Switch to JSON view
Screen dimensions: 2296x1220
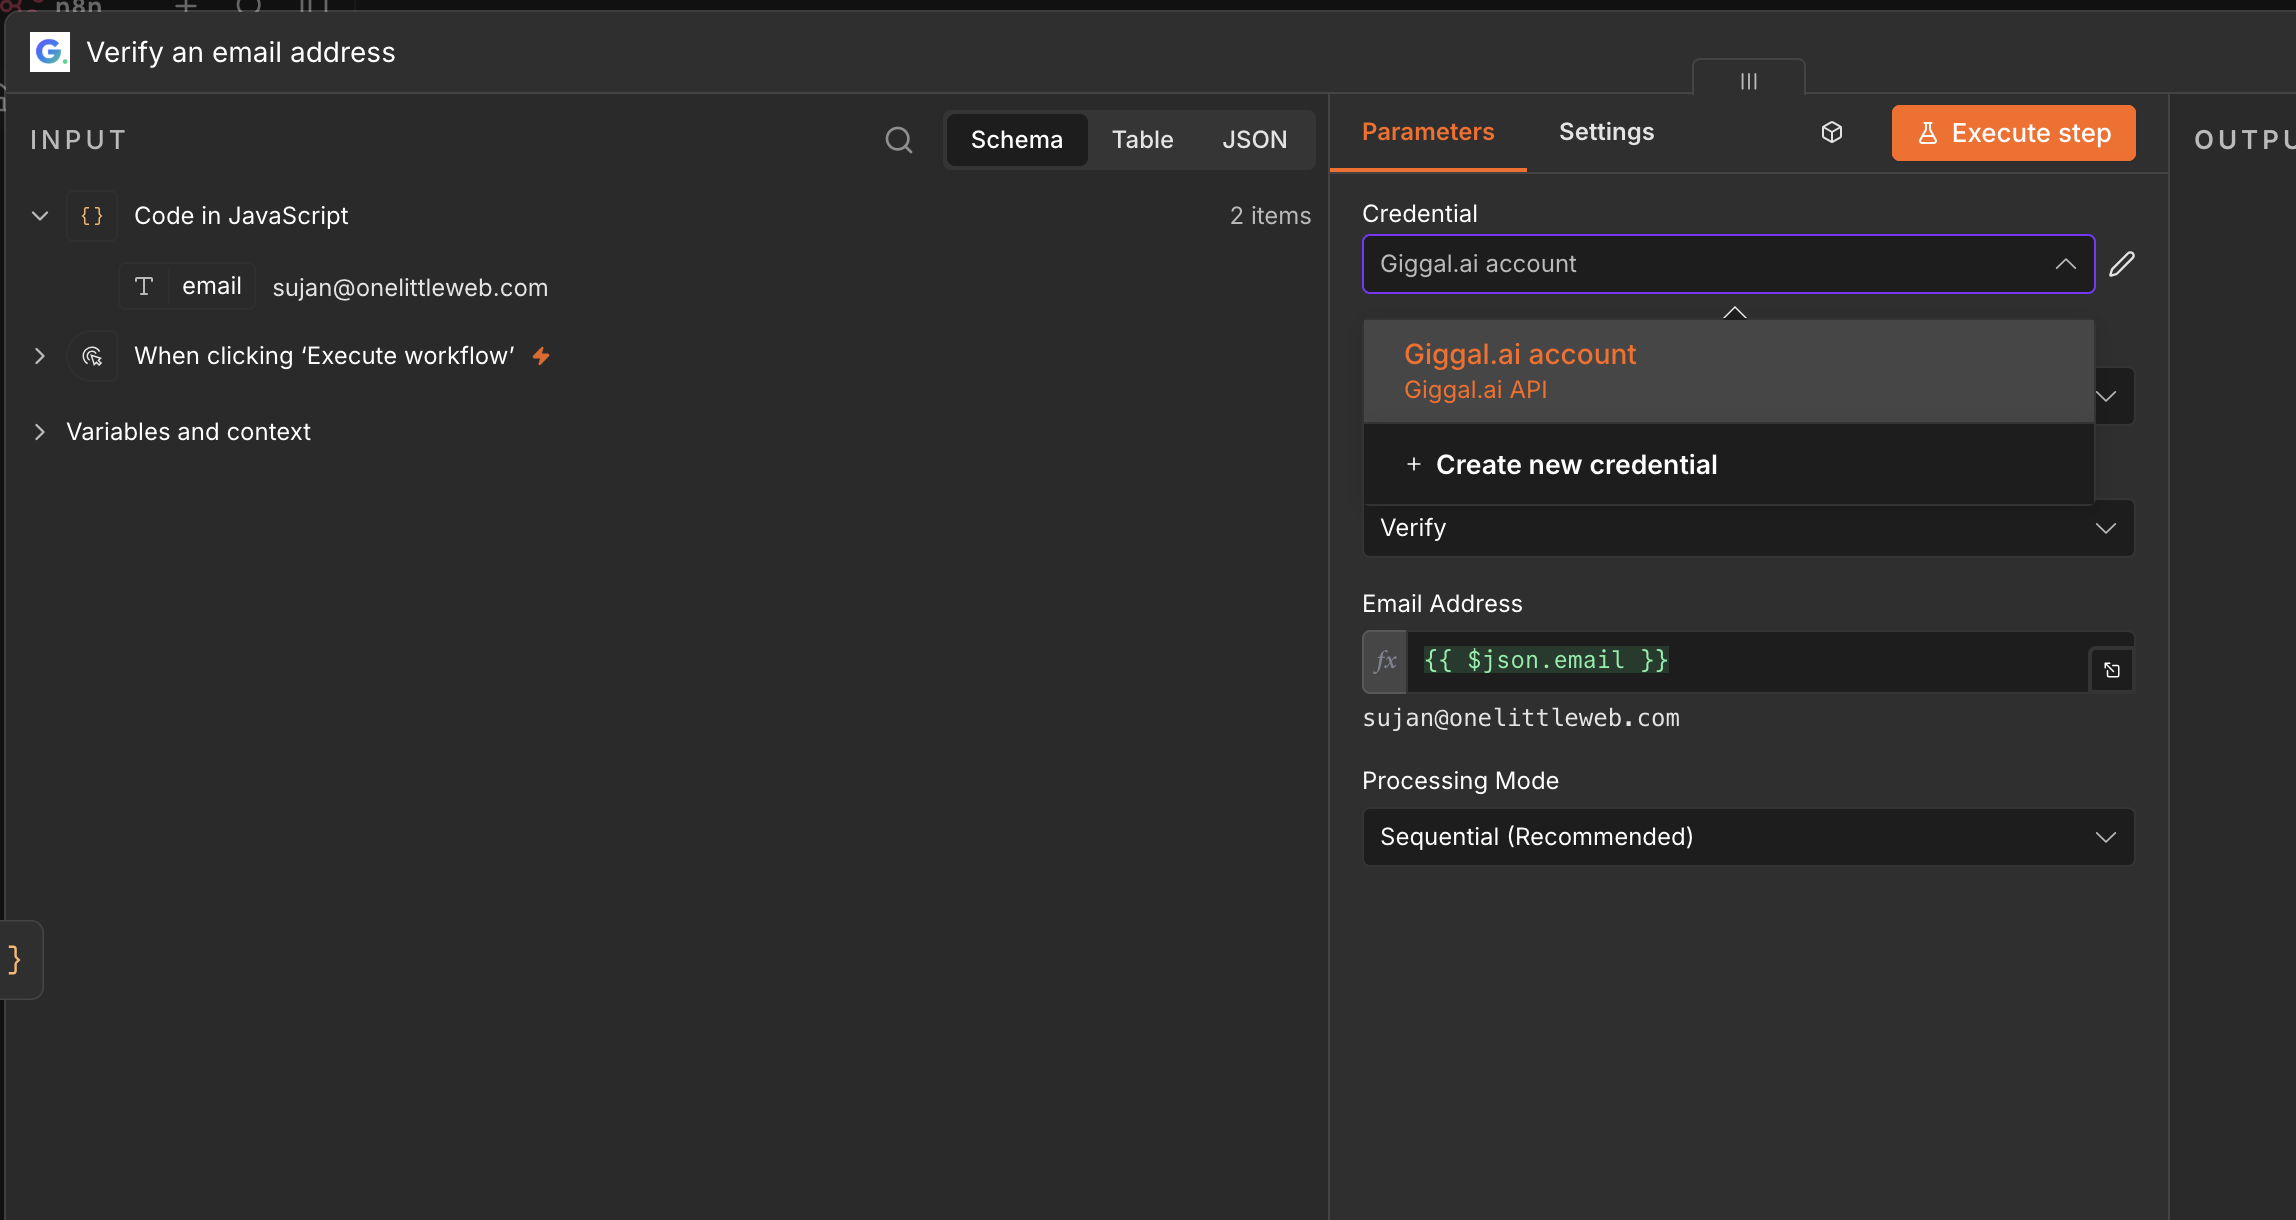click(1254, 140)
